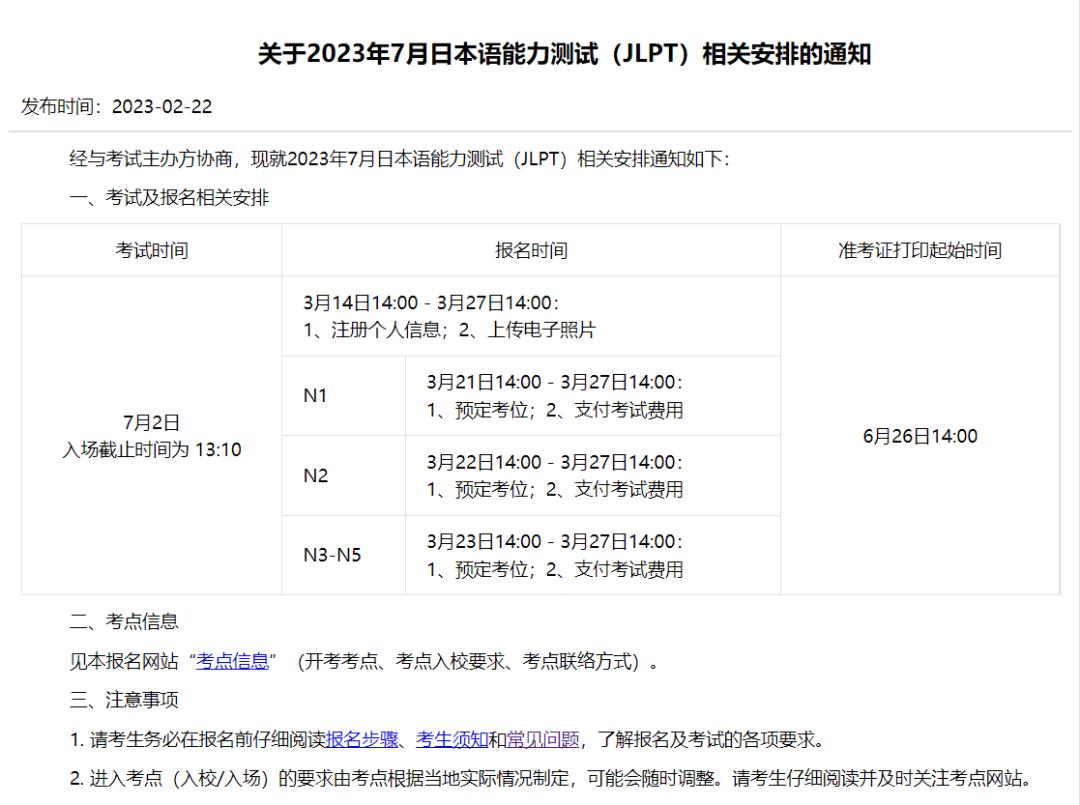Viewport: 1080px width, 805px height.
Task: Open the 报名步骤 link
Action: [362, 740]
